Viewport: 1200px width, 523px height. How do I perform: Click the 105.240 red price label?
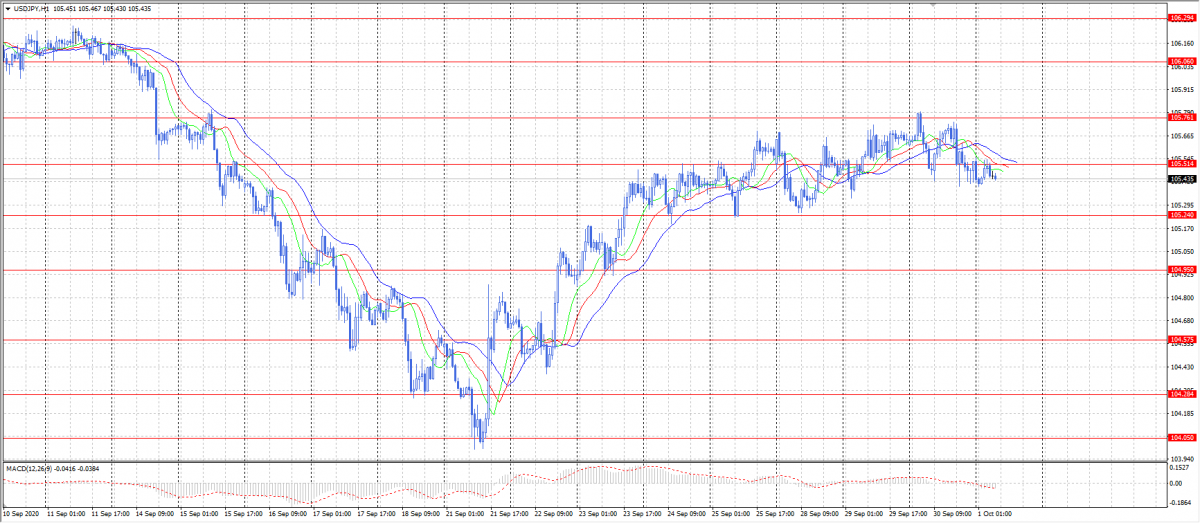1182,215
